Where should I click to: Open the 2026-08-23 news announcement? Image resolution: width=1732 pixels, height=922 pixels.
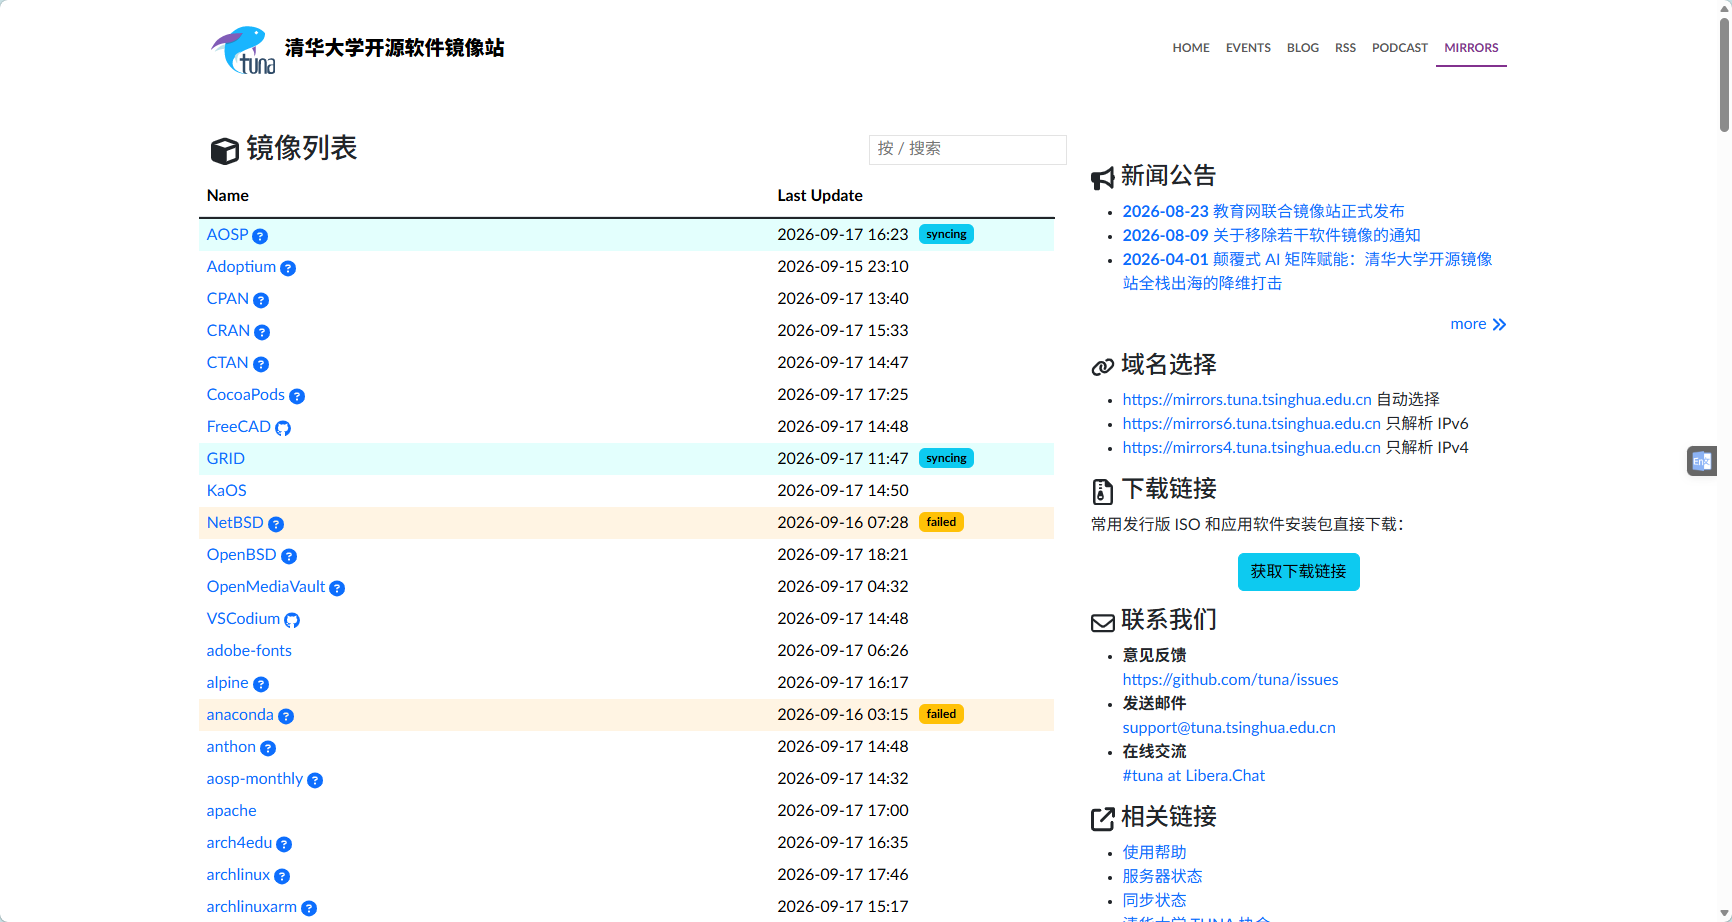click(x=1263, y=211)
